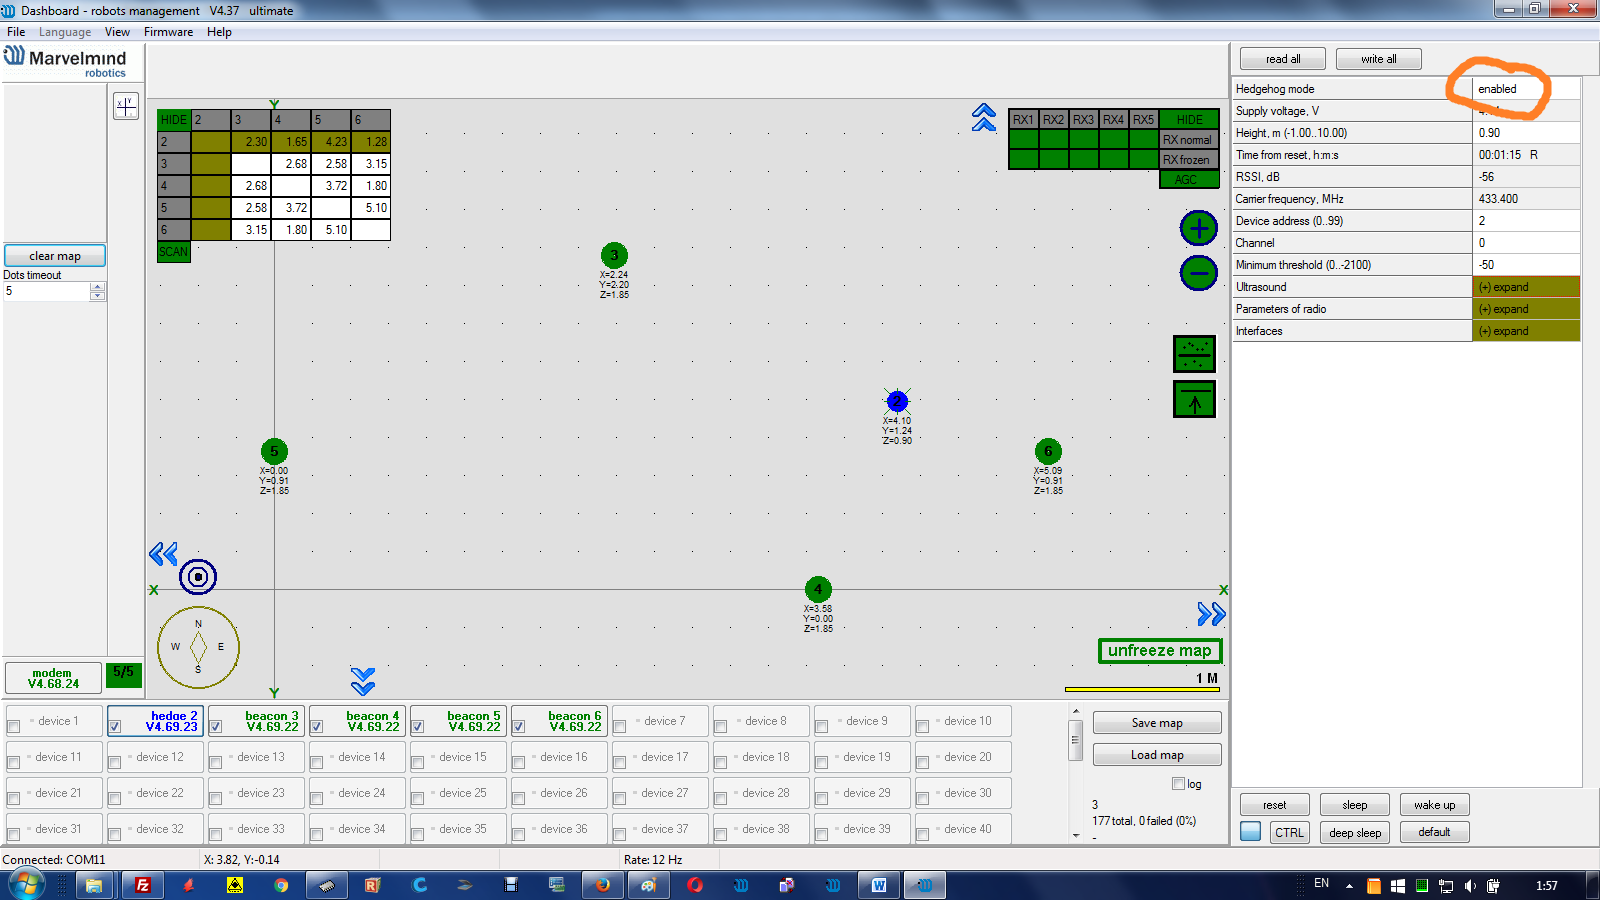Click the deep sleep button

click(1355, 832)
